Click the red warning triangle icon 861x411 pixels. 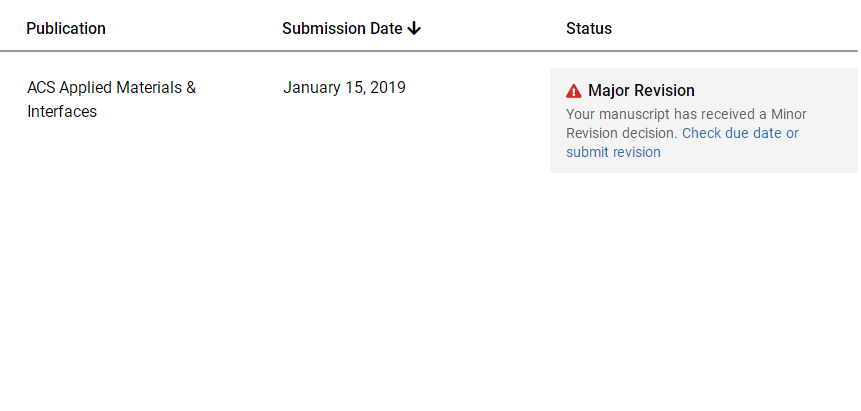point(574,91)
